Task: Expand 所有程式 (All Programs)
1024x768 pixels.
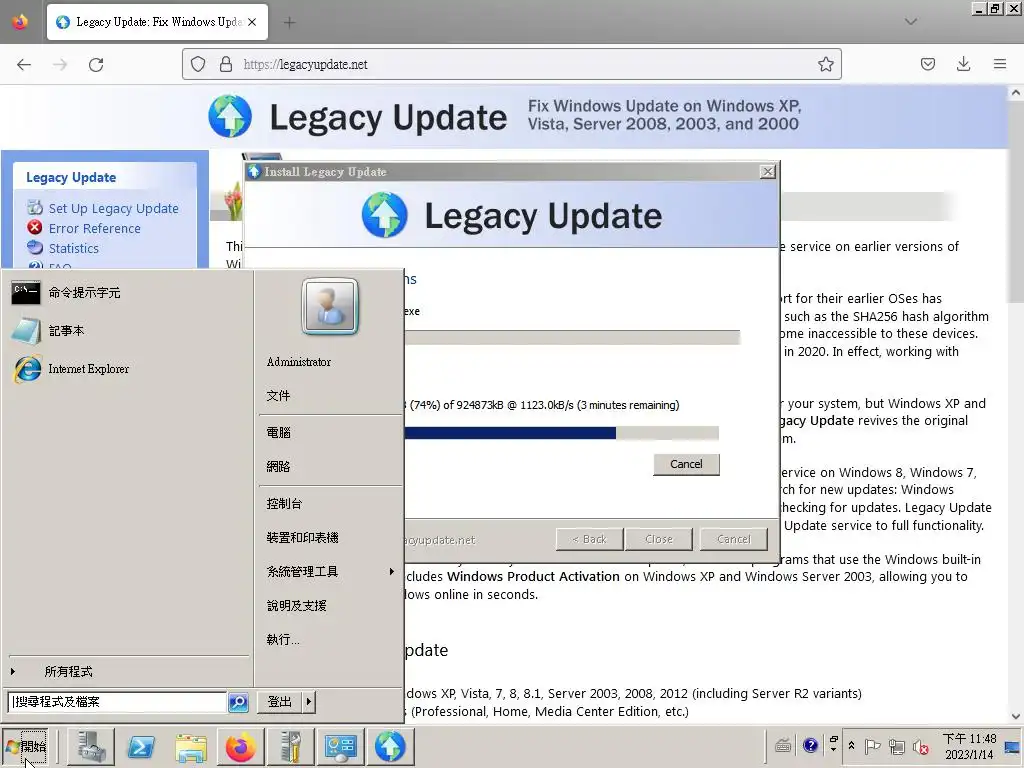Action: (x=129, y=671)
